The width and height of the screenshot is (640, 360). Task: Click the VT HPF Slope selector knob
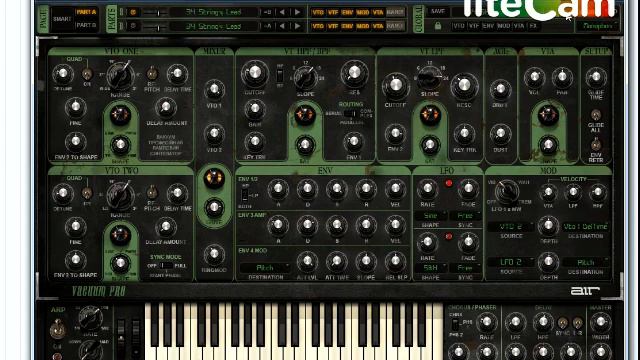[306, 77]
